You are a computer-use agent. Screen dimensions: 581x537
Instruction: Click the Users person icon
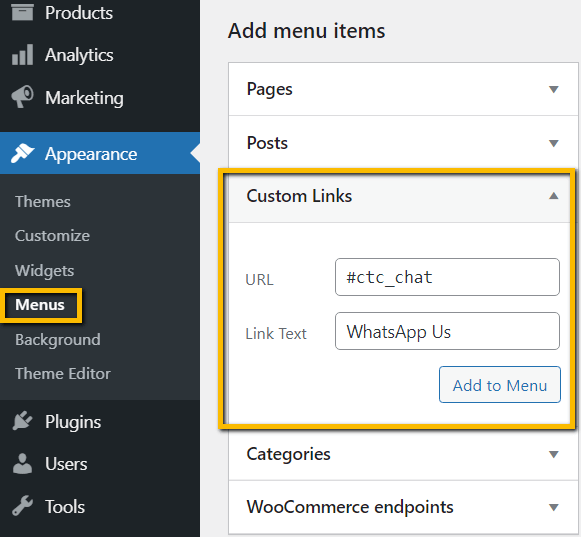(22, 464)
